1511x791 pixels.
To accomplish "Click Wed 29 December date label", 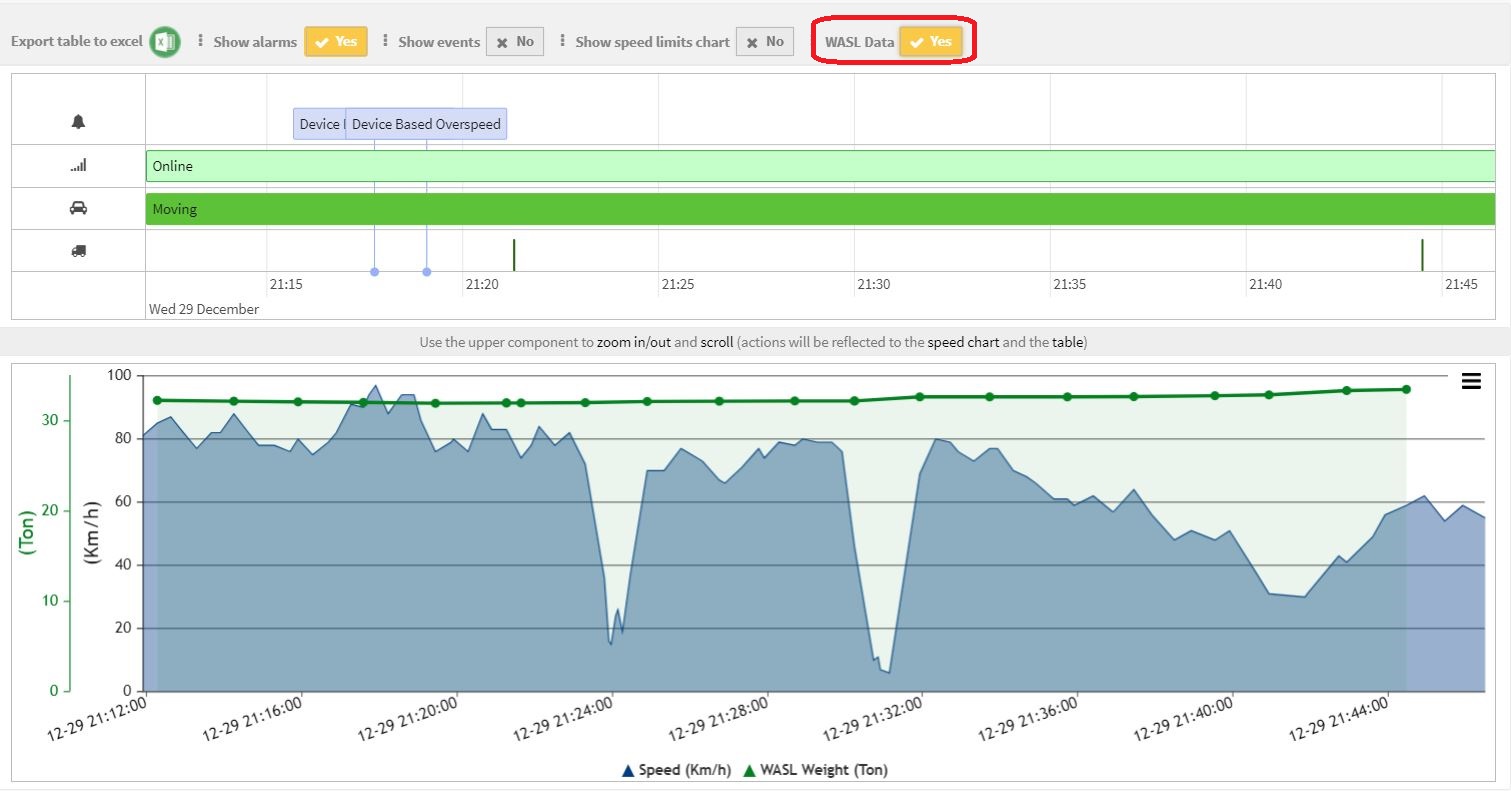I will click(x=204, y=309).
